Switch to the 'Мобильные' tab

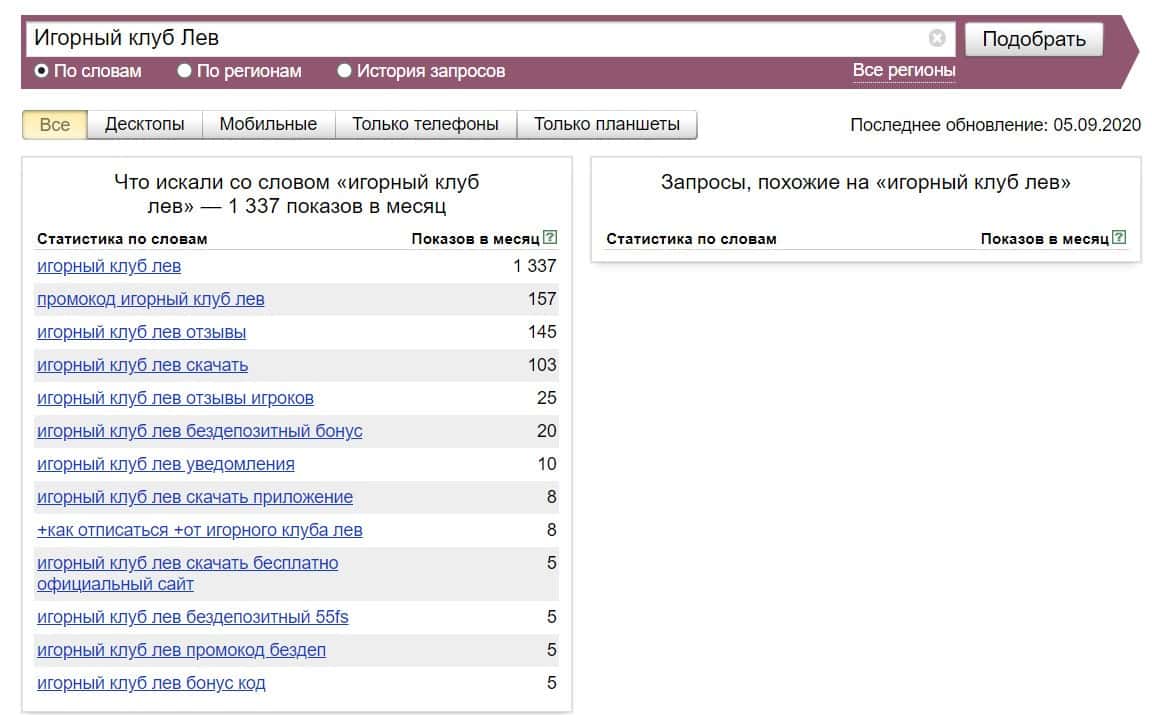268,125
